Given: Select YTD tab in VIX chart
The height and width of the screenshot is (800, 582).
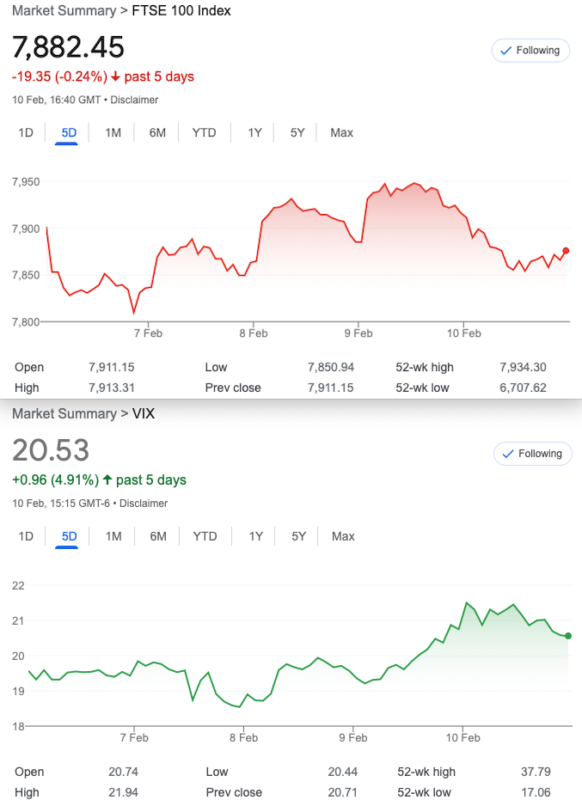Looking at the screenshot, I should tap(205, 537).
